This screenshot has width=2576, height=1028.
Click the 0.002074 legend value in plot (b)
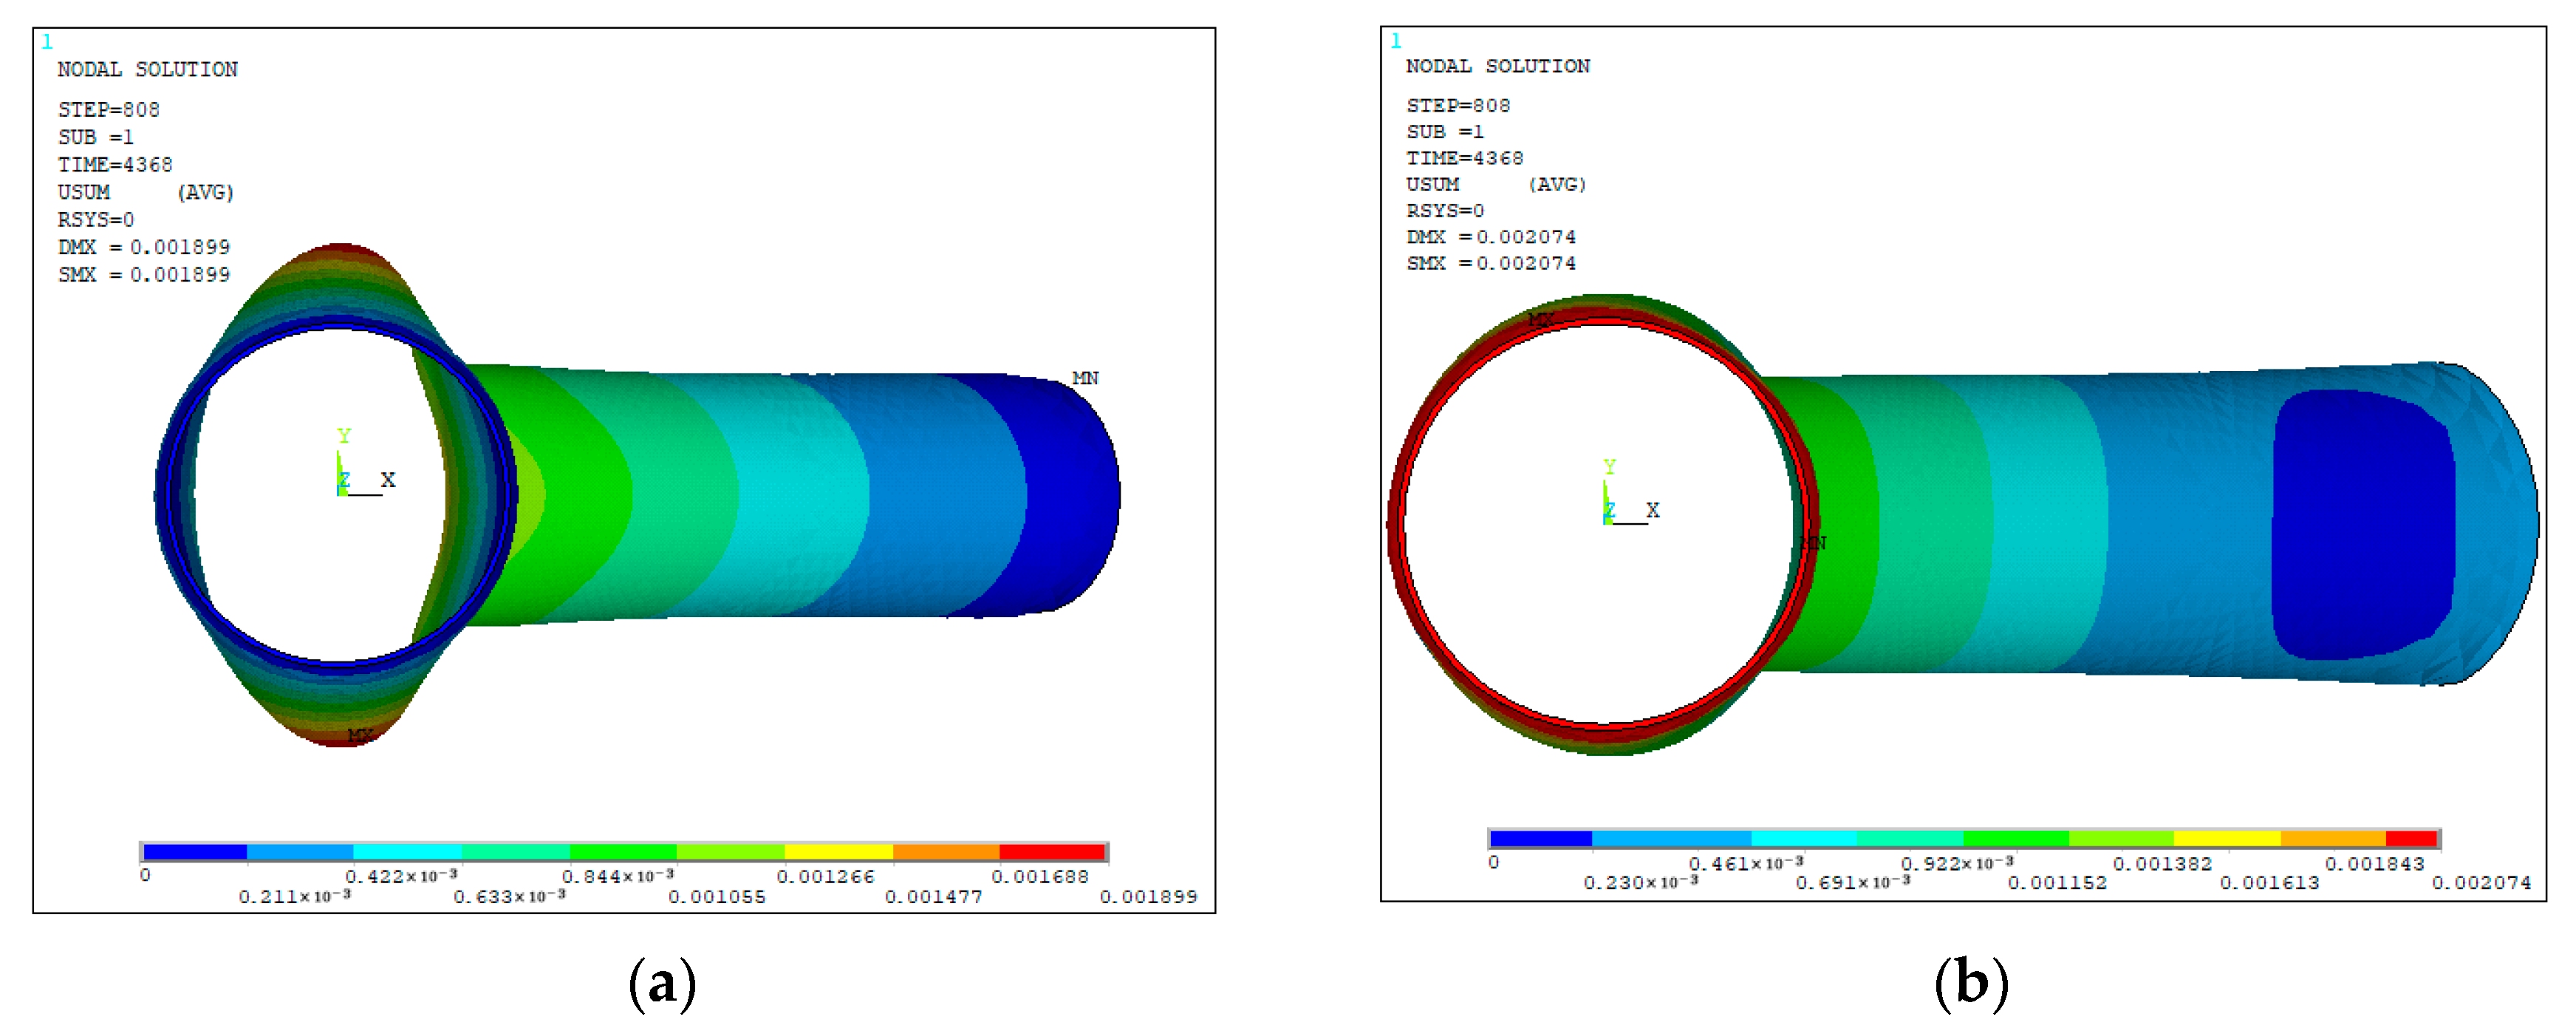point(2481,883)
